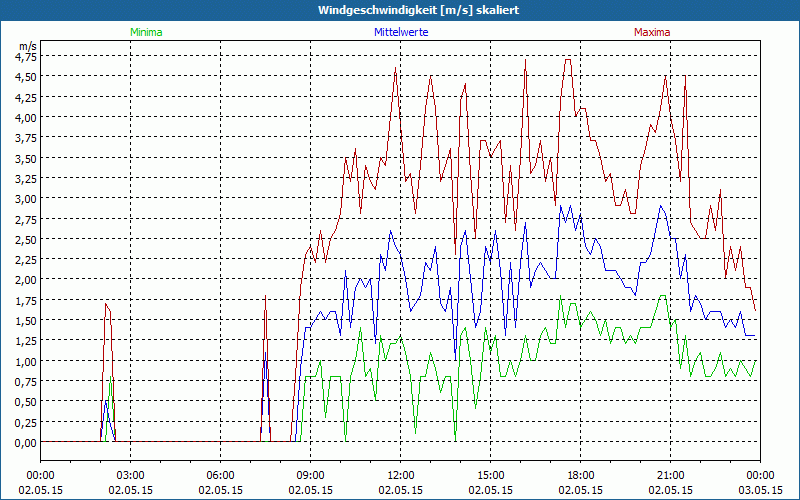Viewport: 800px width, 500px height.
Task: Click the Minima legend label
Action: [146, 32]
